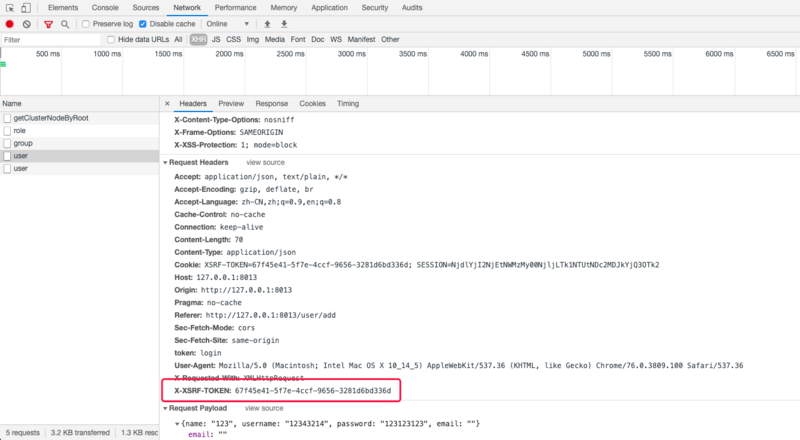The image size is (800, 440).
Task: Close the request details panel
Action: (x=167, y=104)
